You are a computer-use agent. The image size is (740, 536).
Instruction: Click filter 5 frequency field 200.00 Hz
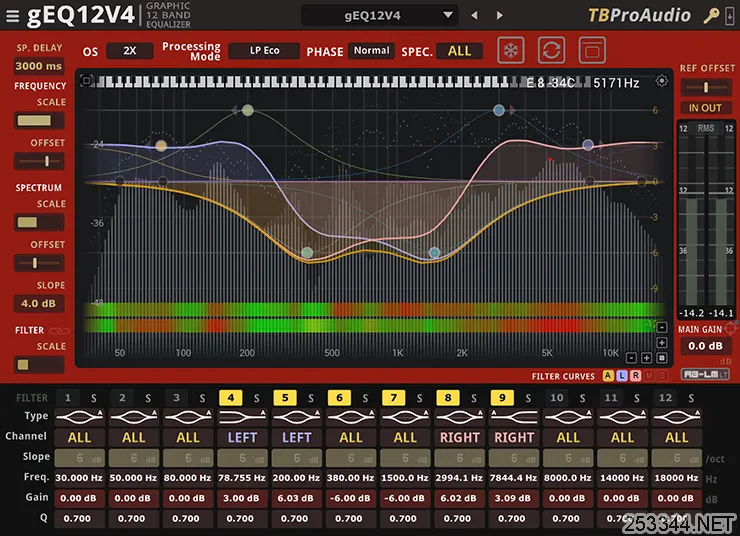coord(296,478)
